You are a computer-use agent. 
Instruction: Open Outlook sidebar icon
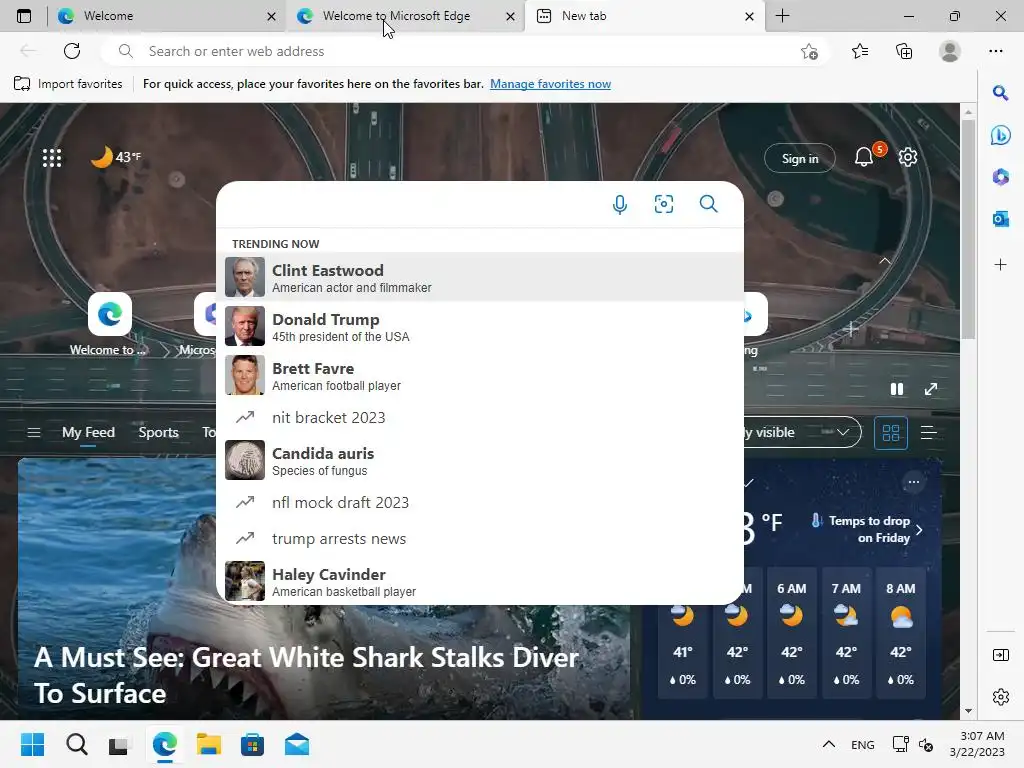[1000, 219]
